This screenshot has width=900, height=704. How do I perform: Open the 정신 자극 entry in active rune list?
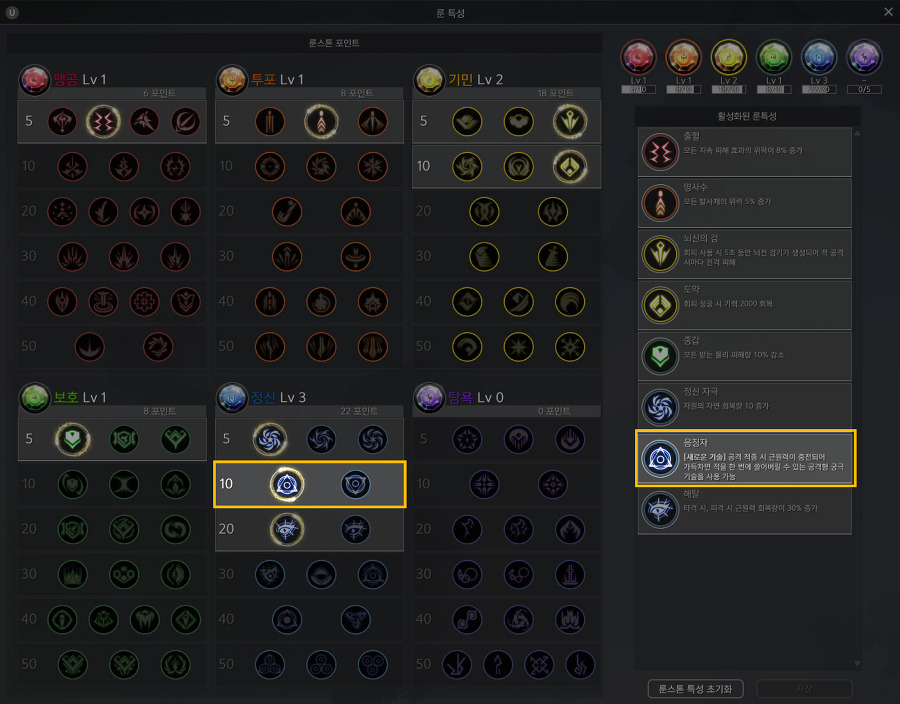[x=744, y=407]
